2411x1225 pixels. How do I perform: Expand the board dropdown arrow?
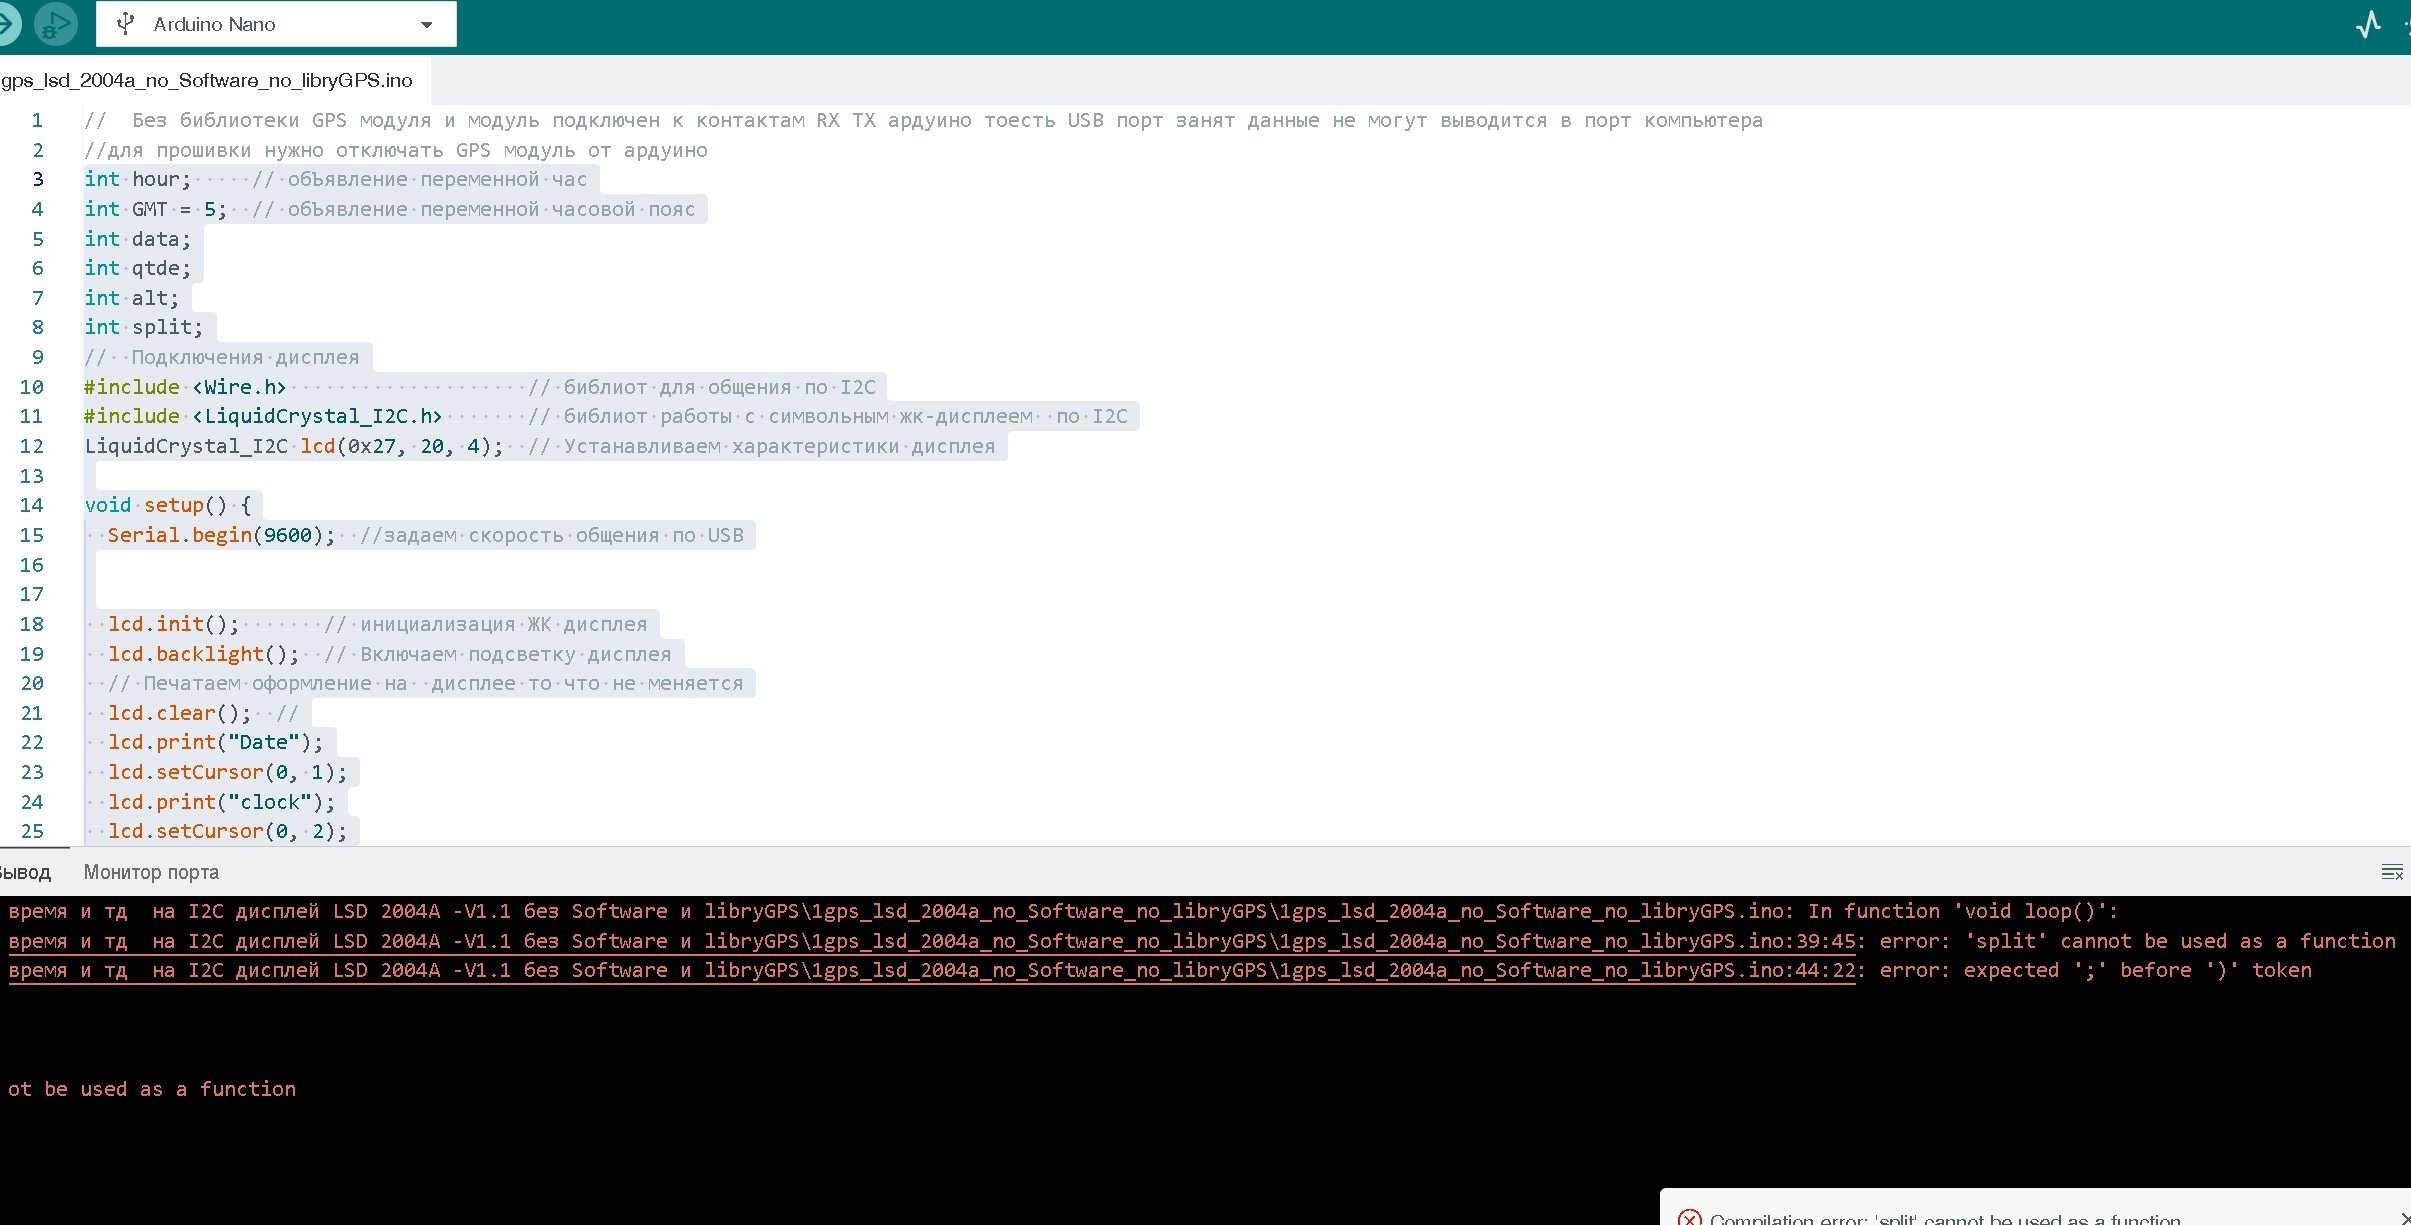tap(427, 25)
